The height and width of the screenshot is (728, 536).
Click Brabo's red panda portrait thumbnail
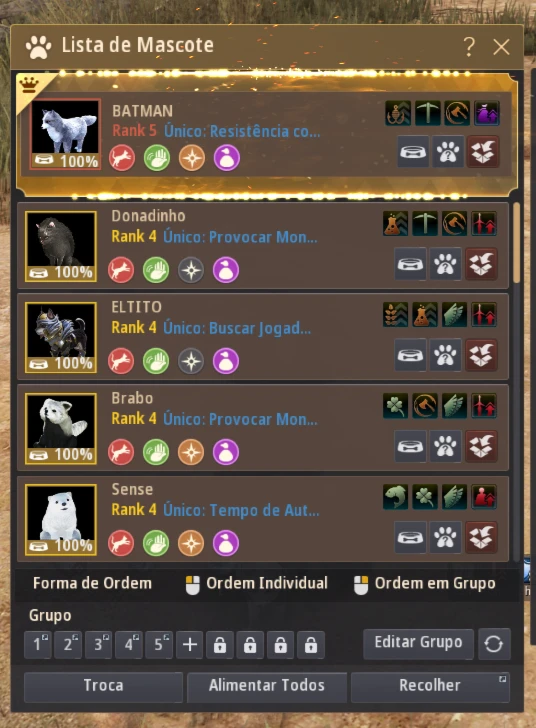pos(61,428)
